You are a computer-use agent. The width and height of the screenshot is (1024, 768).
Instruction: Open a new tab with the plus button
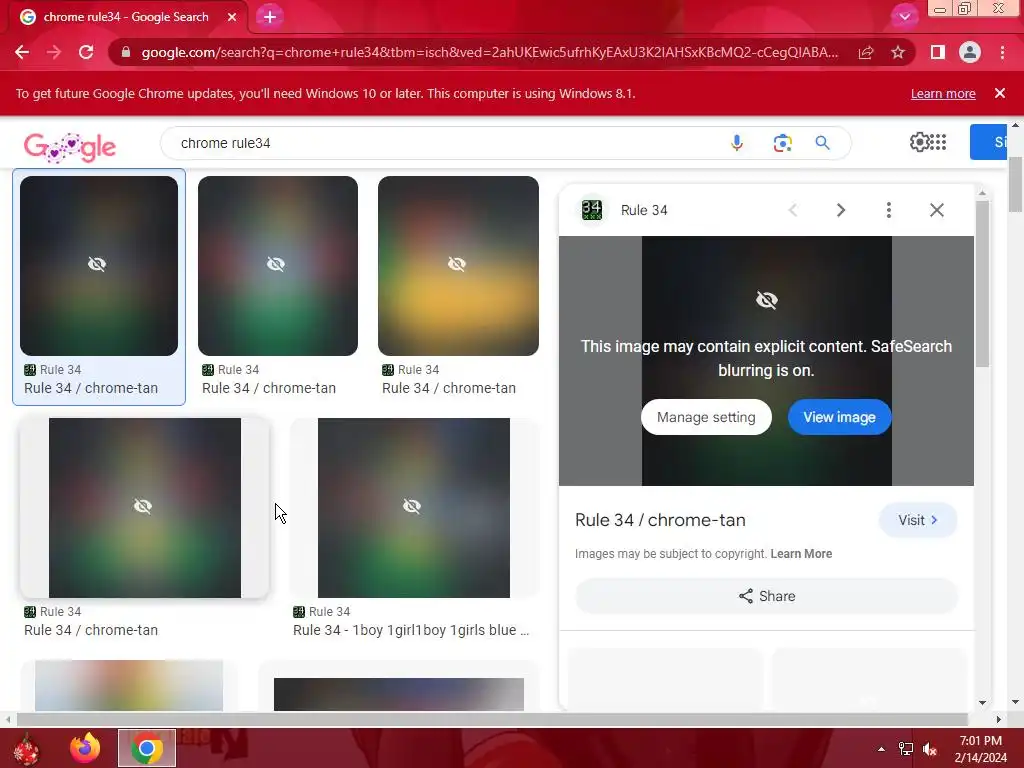pyautogui.click(x=270, y=17)
